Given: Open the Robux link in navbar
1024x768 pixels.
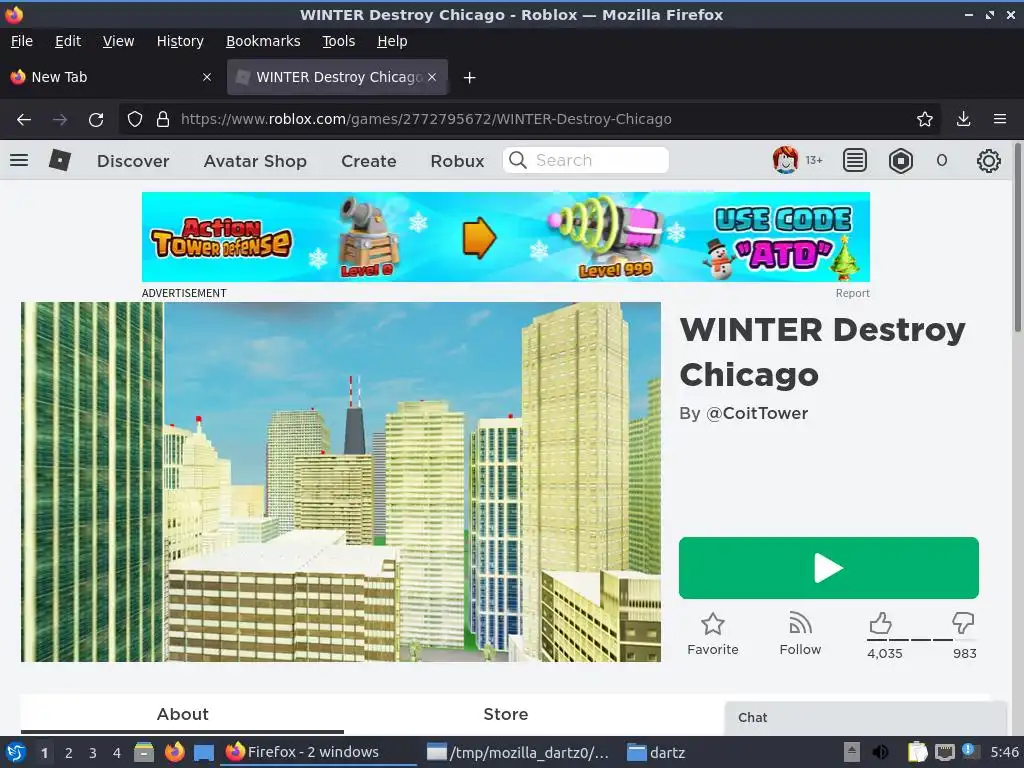Looking at the screenshot, I should pos(457,161).
